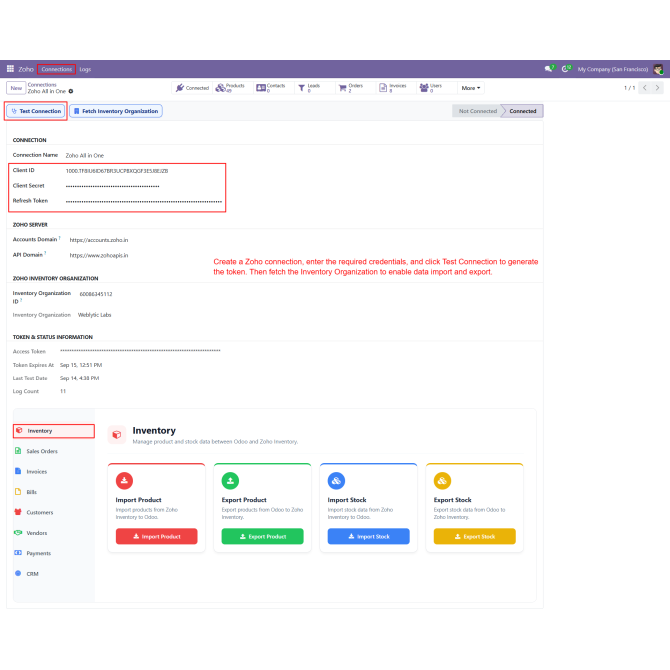Select the Invoices sidebar tab
Image resolution: width=670 pixels, height=670 pixels.
54,472
